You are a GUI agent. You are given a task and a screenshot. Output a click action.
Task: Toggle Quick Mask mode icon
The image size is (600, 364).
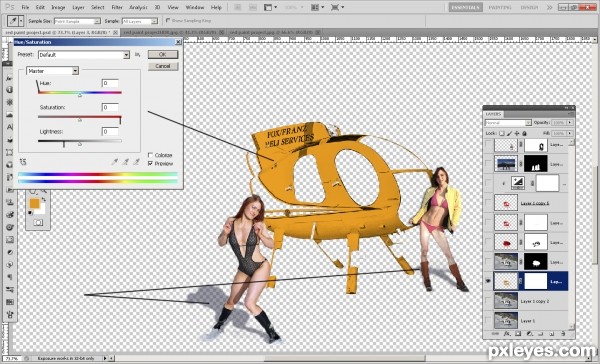coord(38,222)
